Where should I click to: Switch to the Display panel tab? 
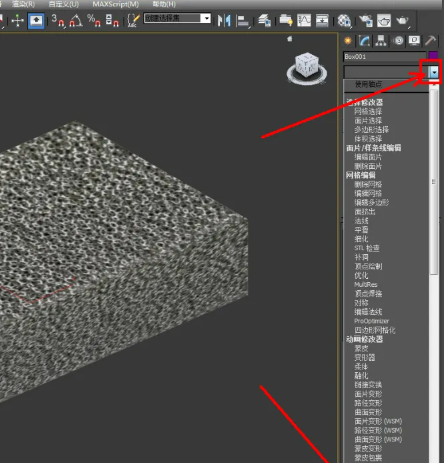pyautogui.click(x=414, y=41)
